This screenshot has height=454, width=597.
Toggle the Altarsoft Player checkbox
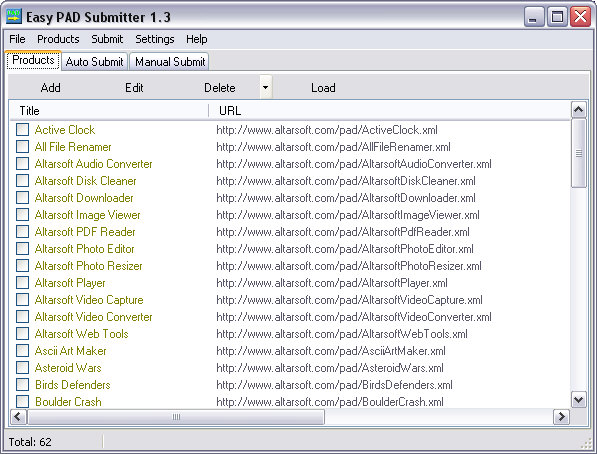point(22,283)
